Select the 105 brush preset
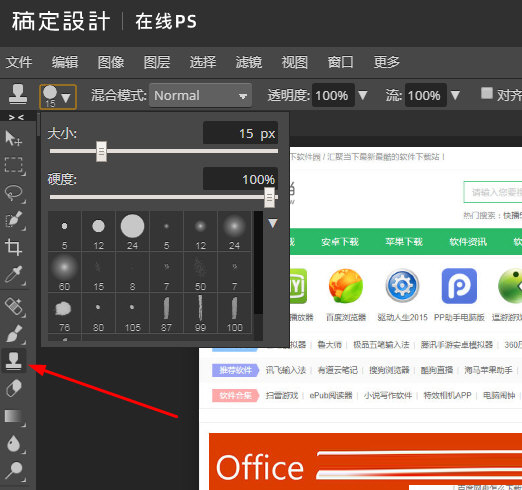The height and width of the screenshot is (490, 522). point(132,313)
